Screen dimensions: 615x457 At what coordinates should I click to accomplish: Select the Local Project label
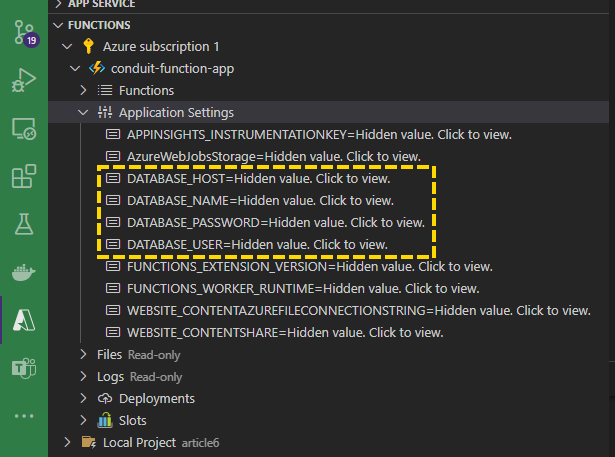tap(139, 442)
